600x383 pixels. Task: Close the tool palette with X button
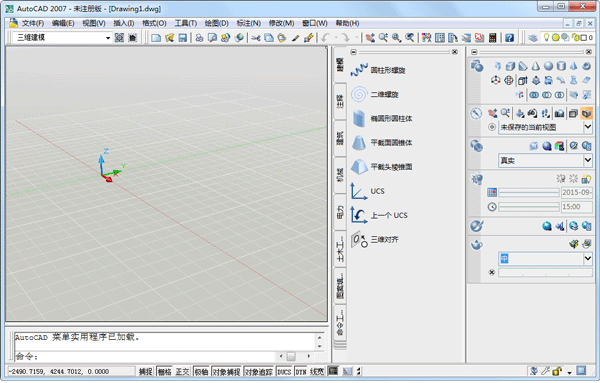click(455, 52)
